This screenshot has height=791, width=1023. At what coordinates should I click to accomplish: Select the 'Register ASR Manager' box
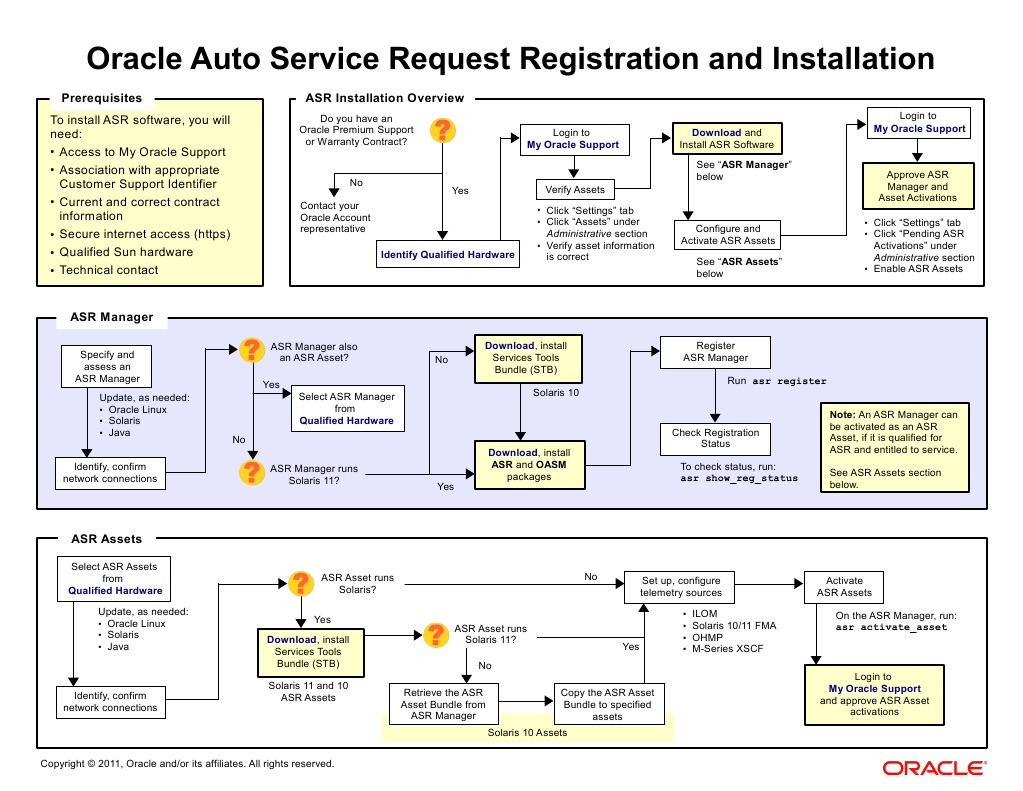point(715,352)
